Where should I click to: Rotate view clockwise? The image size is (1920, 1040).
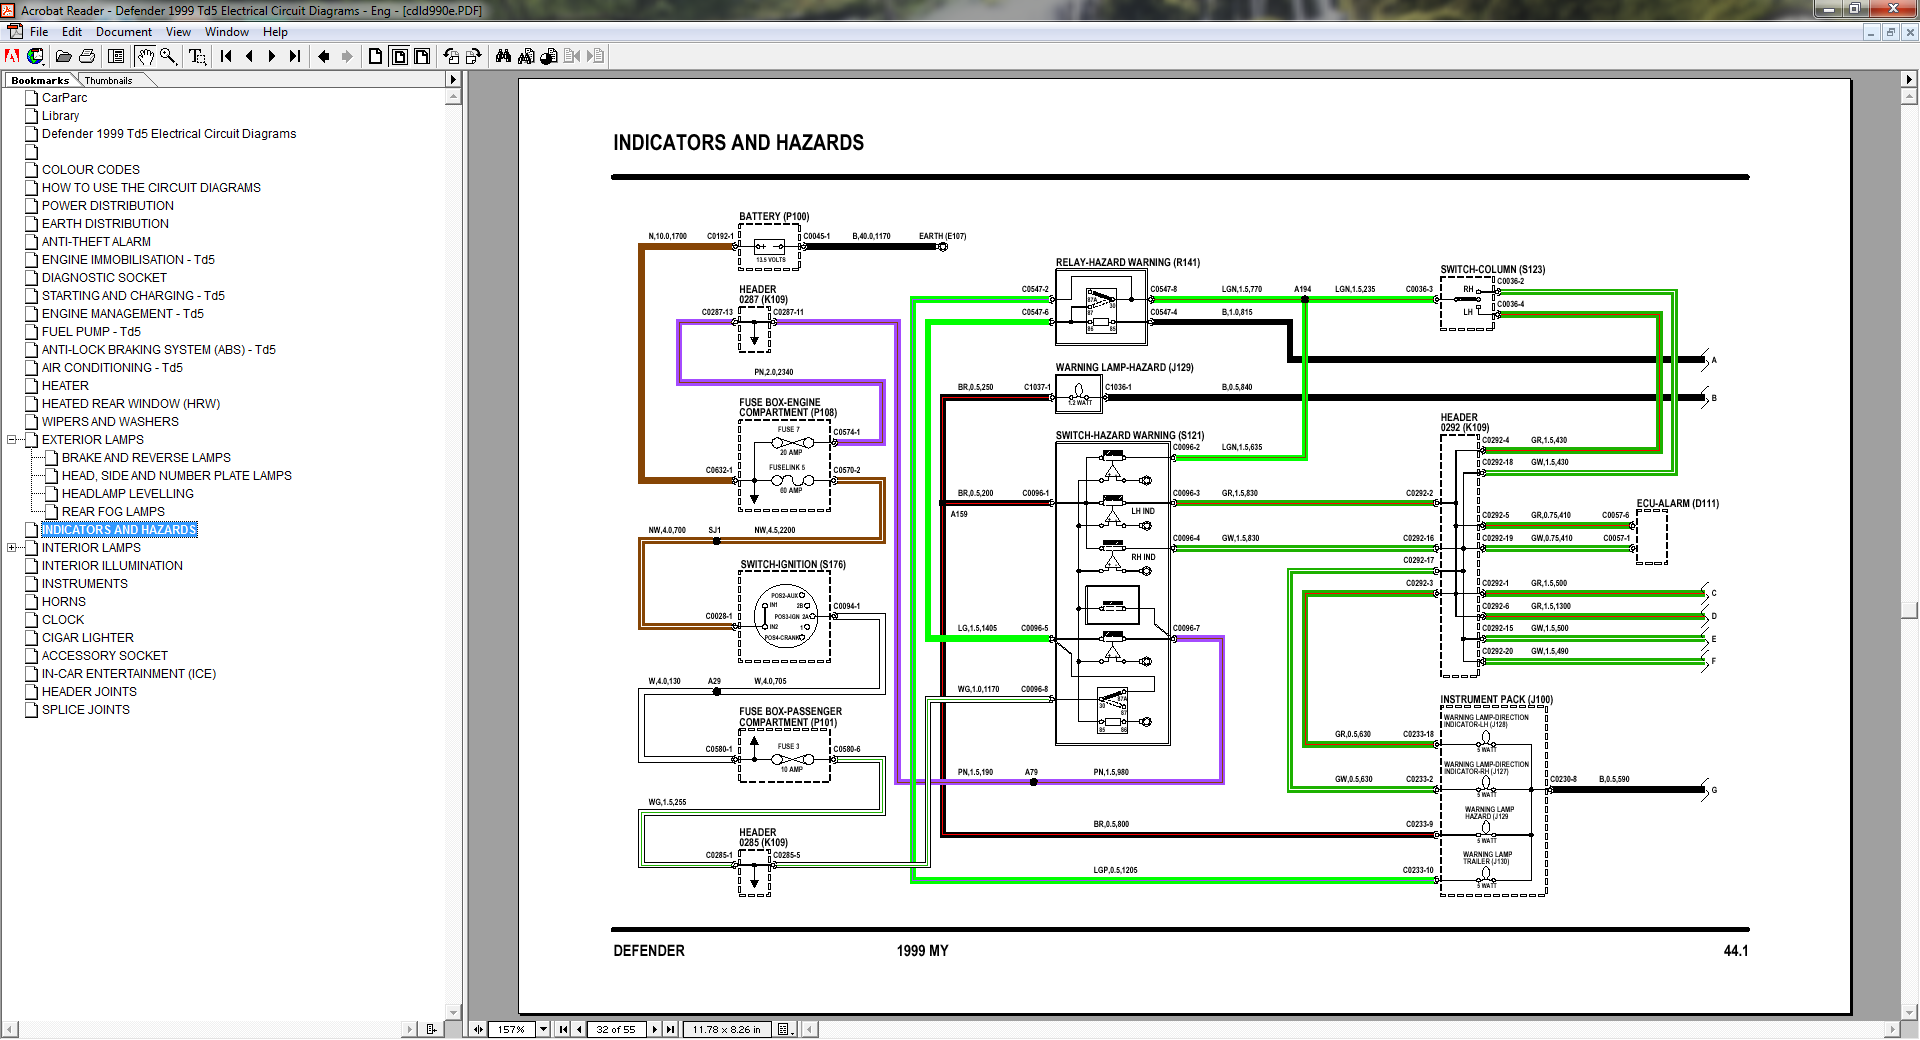tap(474, 56)
